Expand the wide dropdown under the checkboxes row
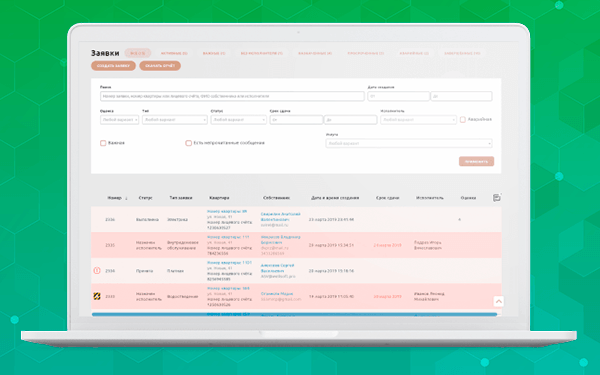Viewport: 600px width, 375px height. click(409, 143)
